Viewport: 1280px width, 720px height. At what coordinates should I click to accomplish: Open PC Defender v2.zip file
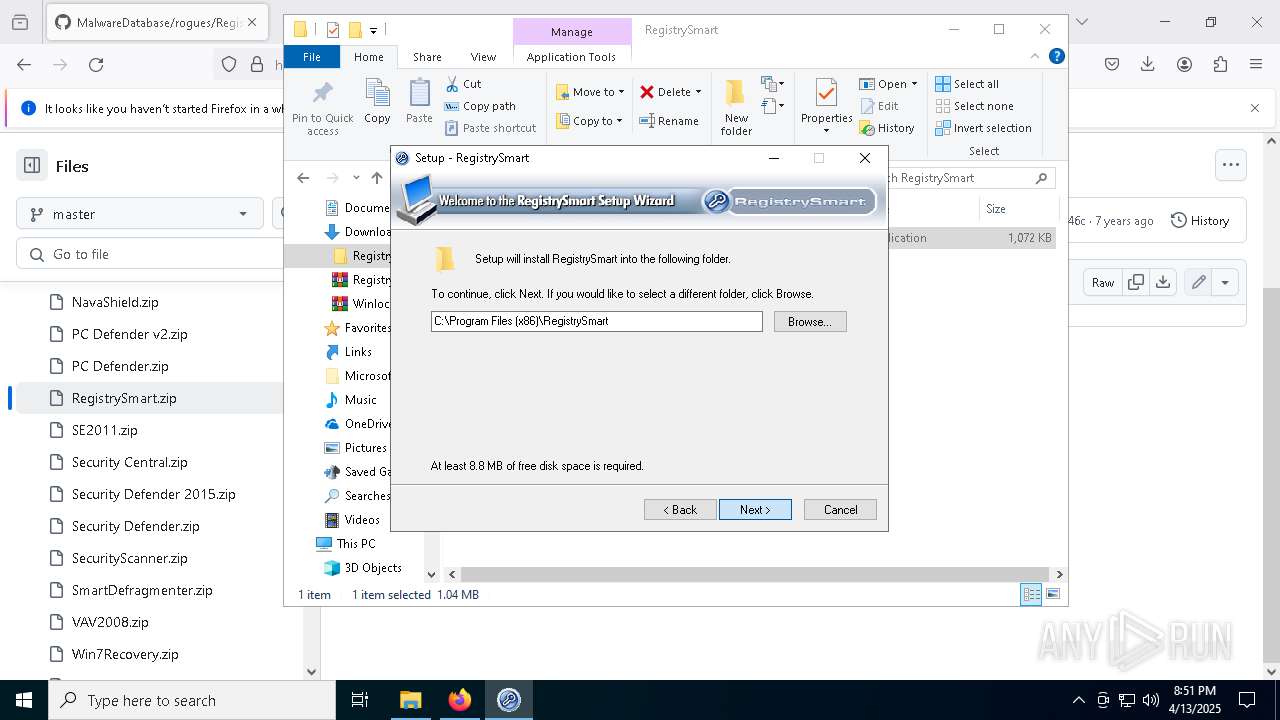[x=130, y=334]
